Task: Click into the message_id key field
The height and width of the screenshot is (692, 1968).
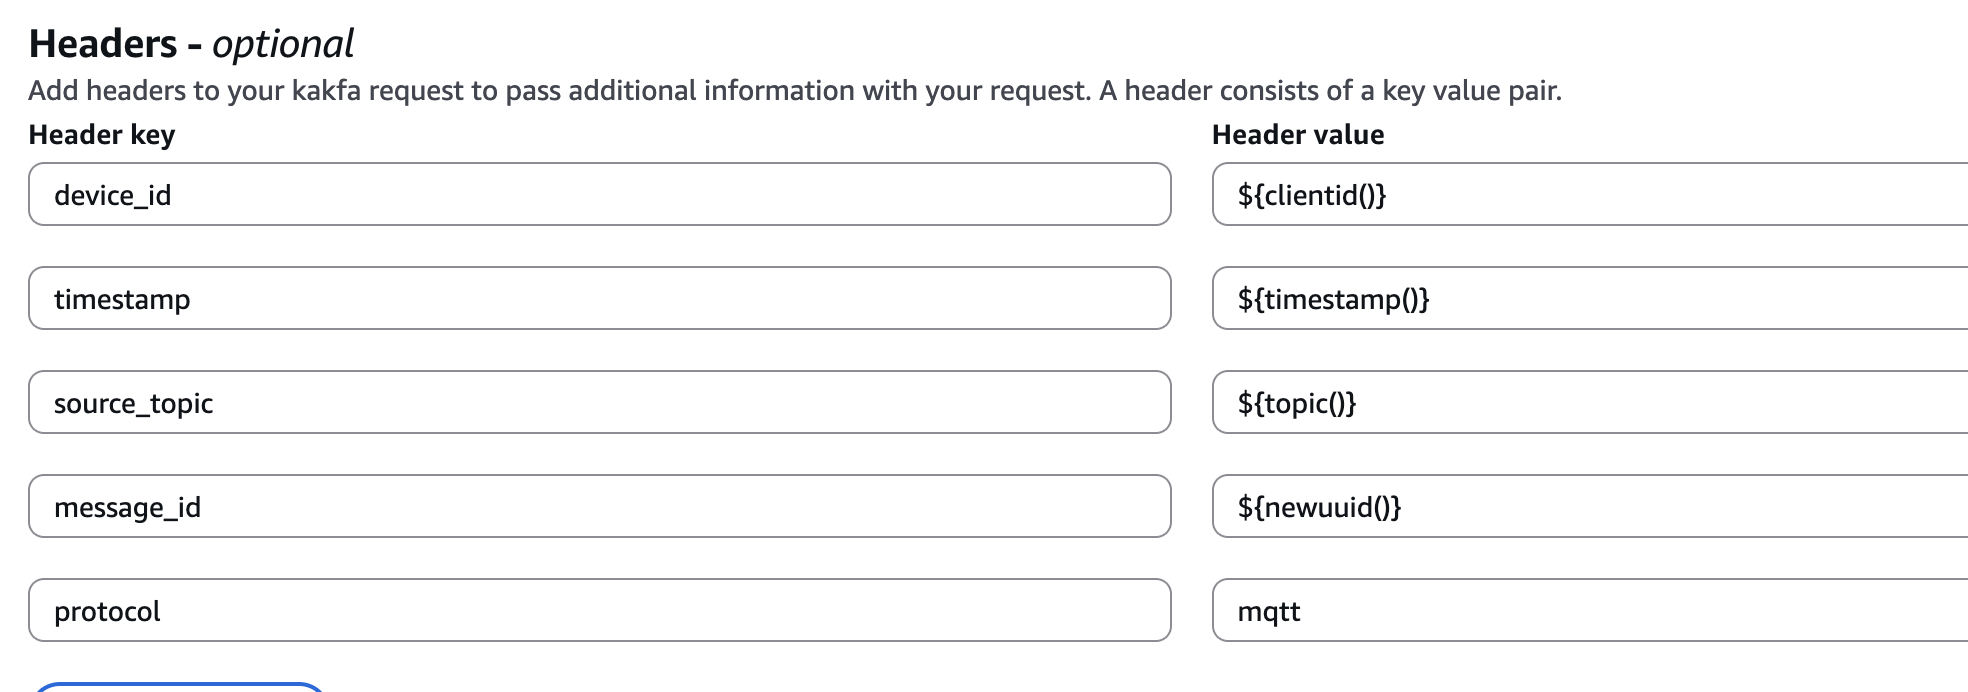Action: pos(599,506)
